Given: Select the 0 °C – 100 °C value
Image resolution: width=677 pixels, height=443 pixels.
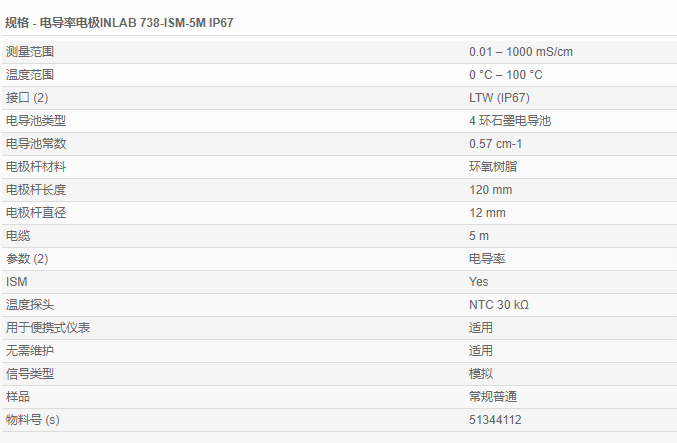Looking at the screenshot, I should coord(506,74).
